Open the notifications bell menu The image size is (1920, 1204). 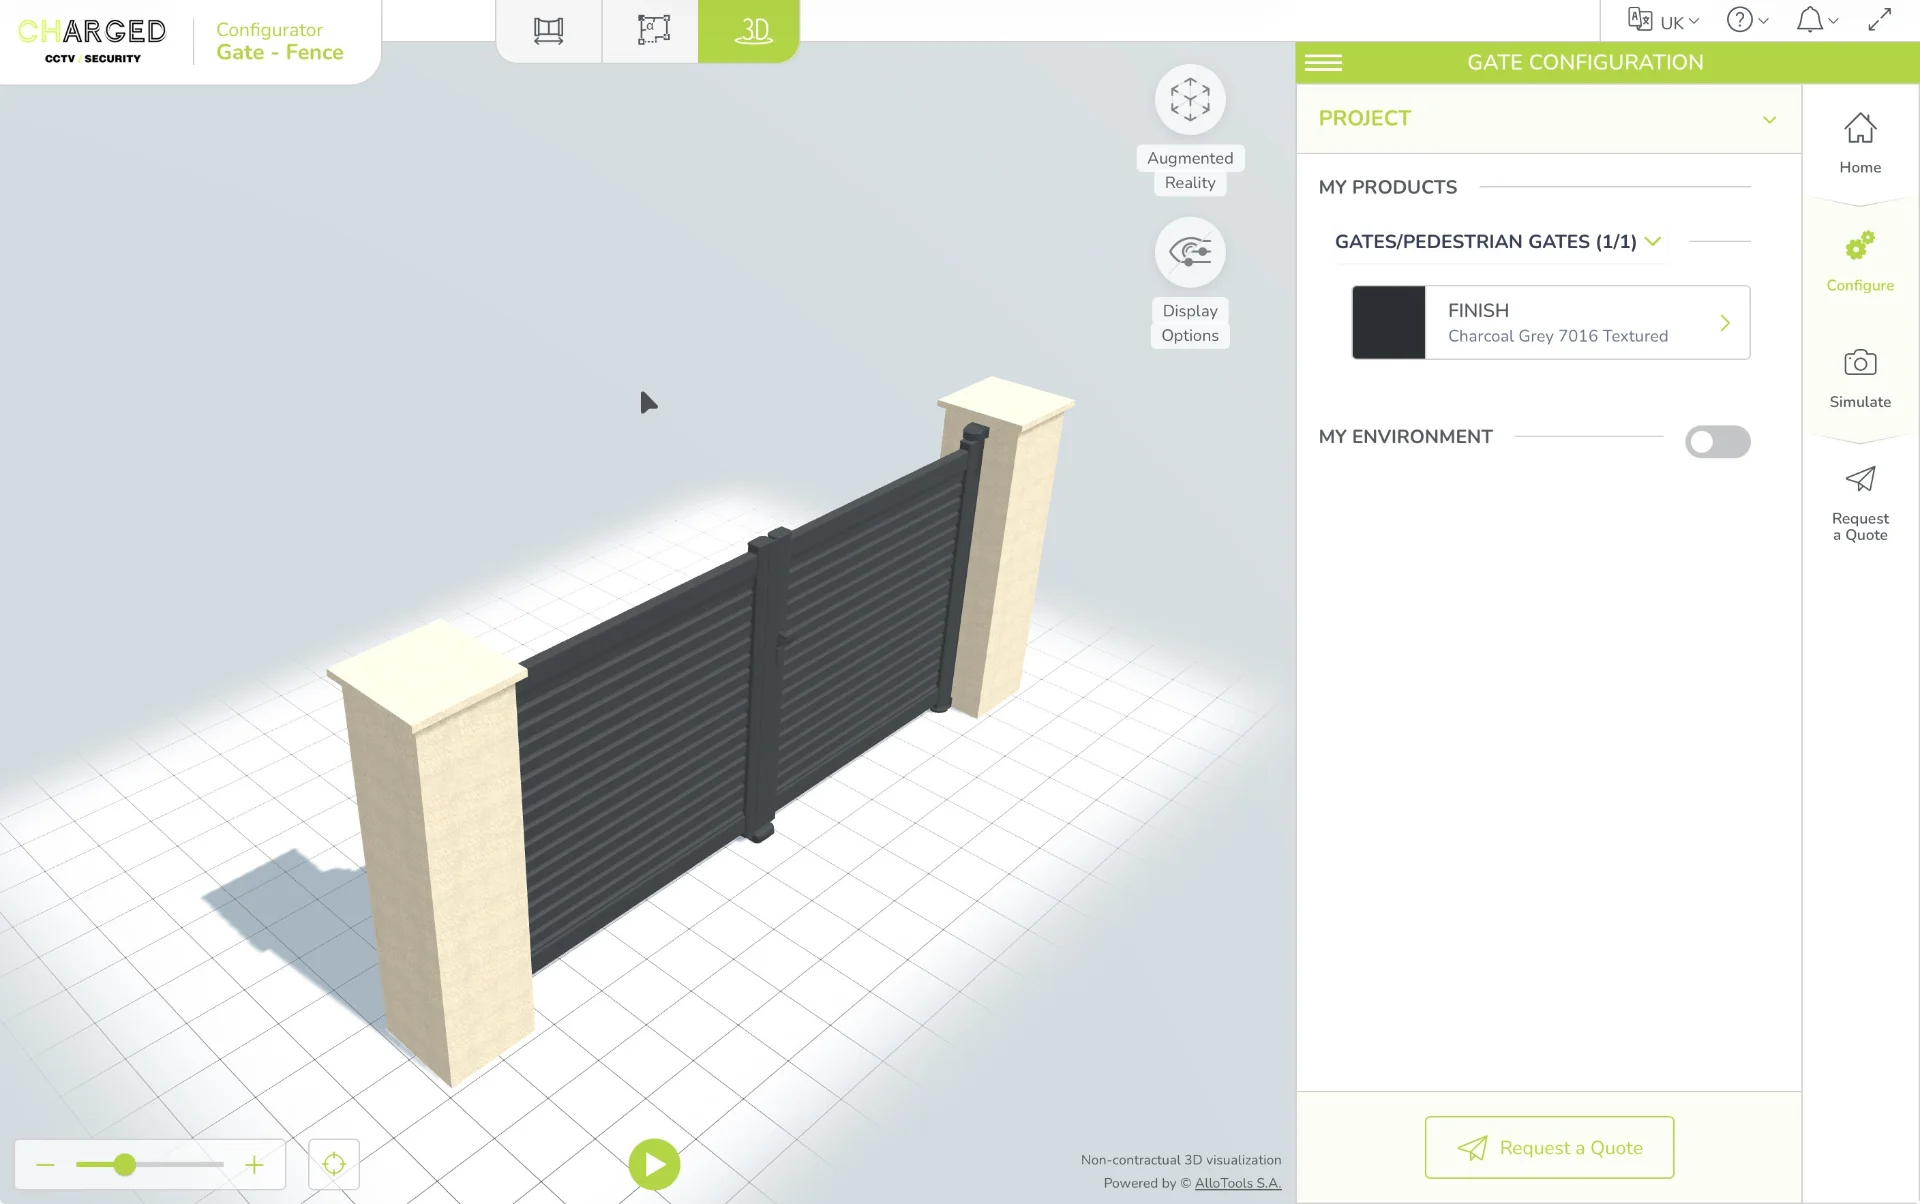tap(1817, 21)
